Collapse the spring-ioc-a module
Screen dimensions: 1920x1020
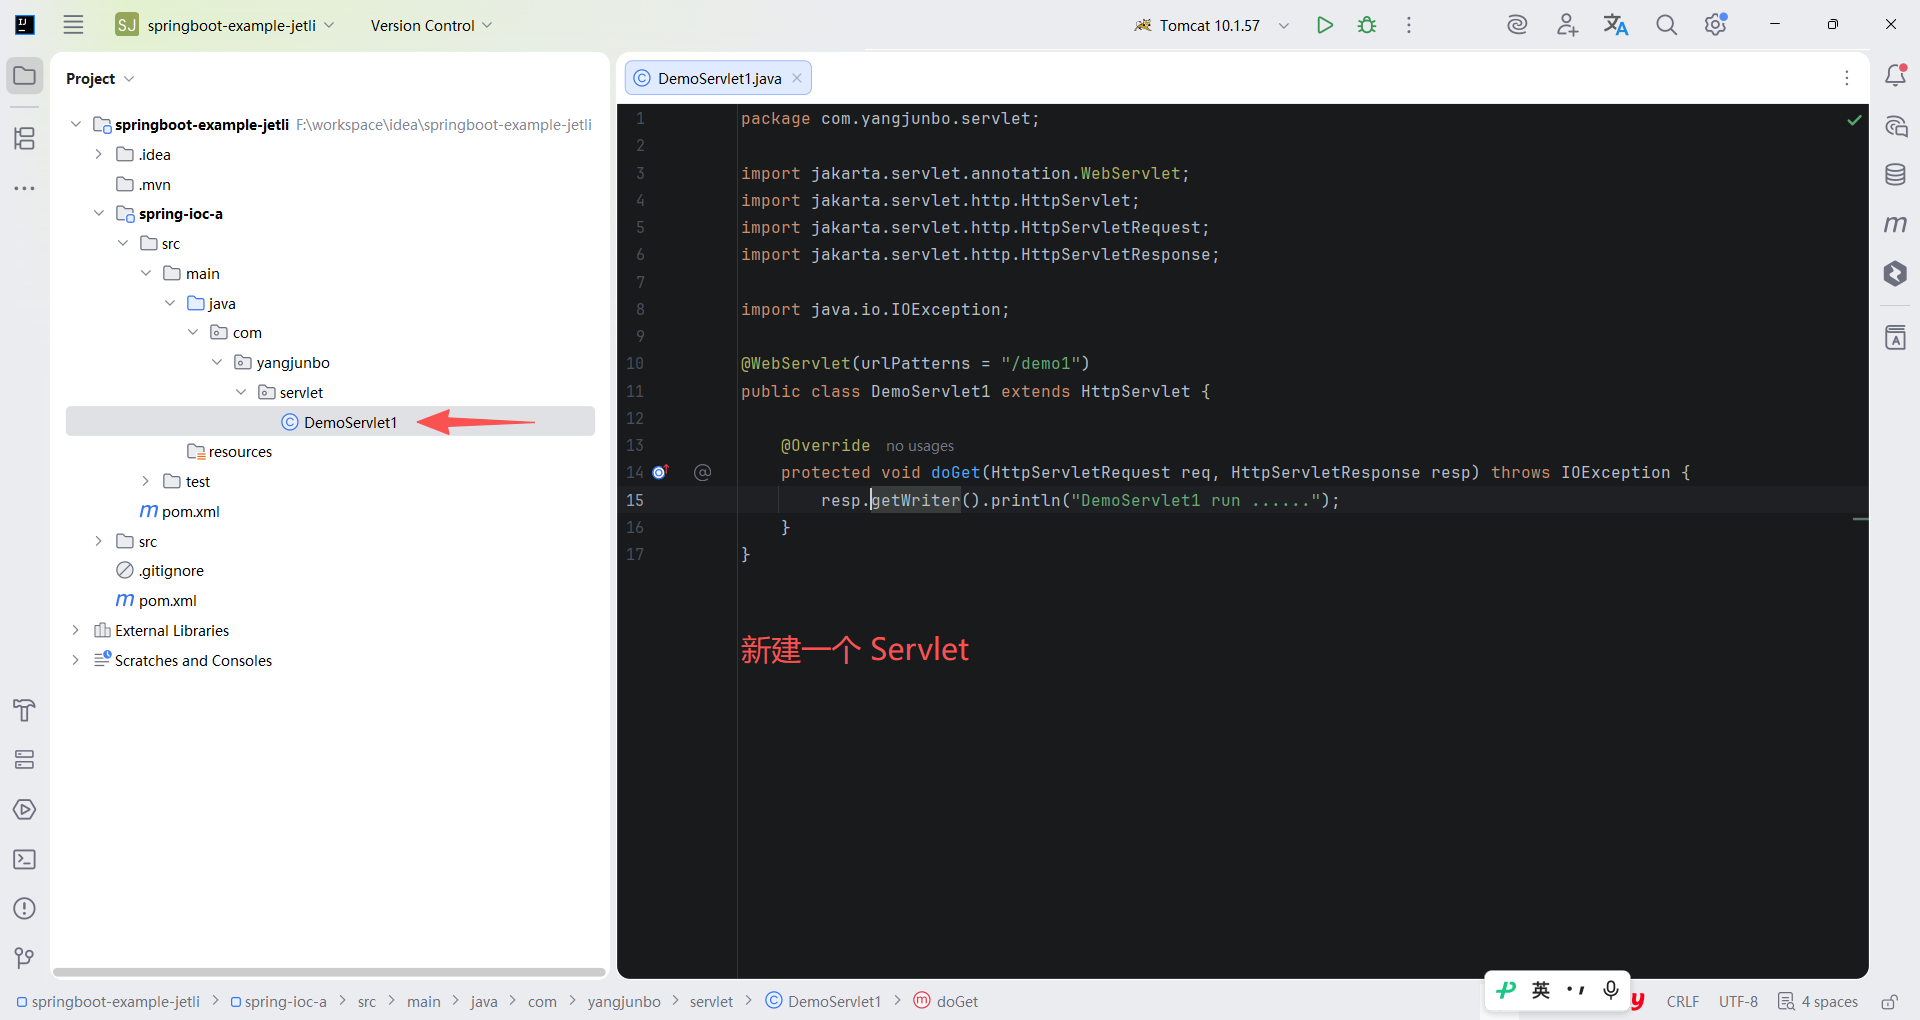coord(99,213)
